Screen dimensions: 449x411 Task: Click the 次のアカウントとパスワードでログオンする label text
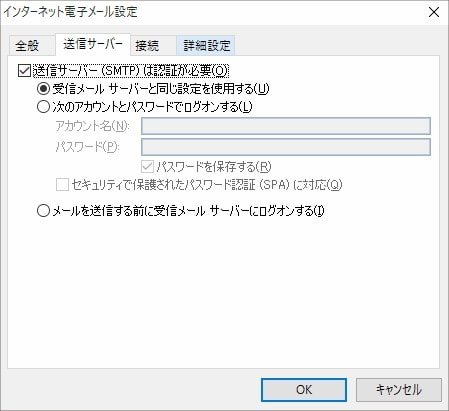[x=152, y=107]
